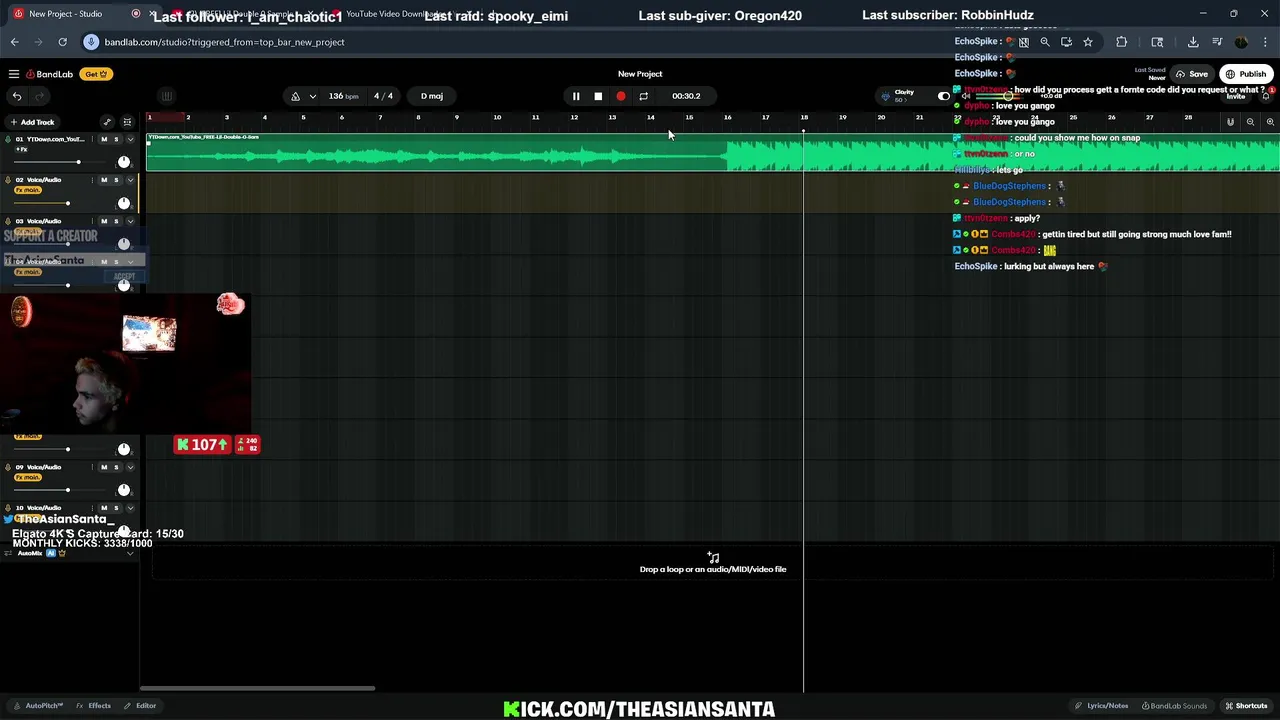The width and height of the screenshot is (1280, 720).
Task: Solo track 09 Voice/Audio
Action: pos(116,467)
